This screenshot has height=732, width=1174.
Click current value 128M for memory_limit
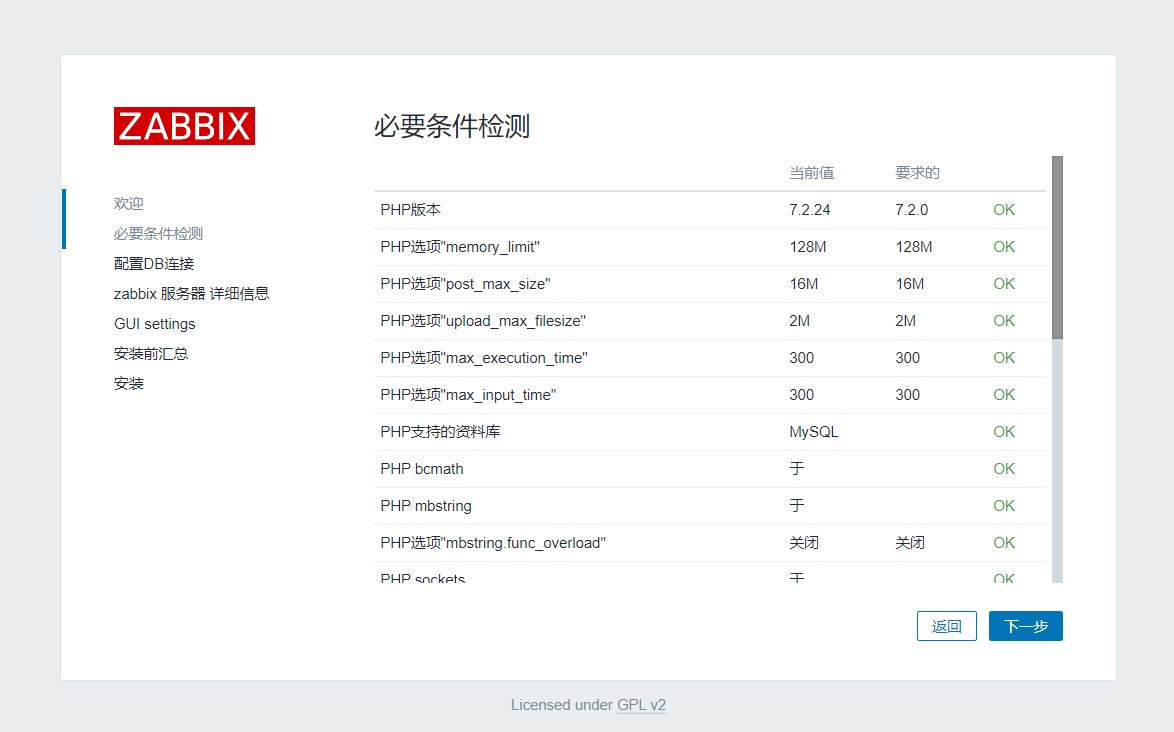808,247
